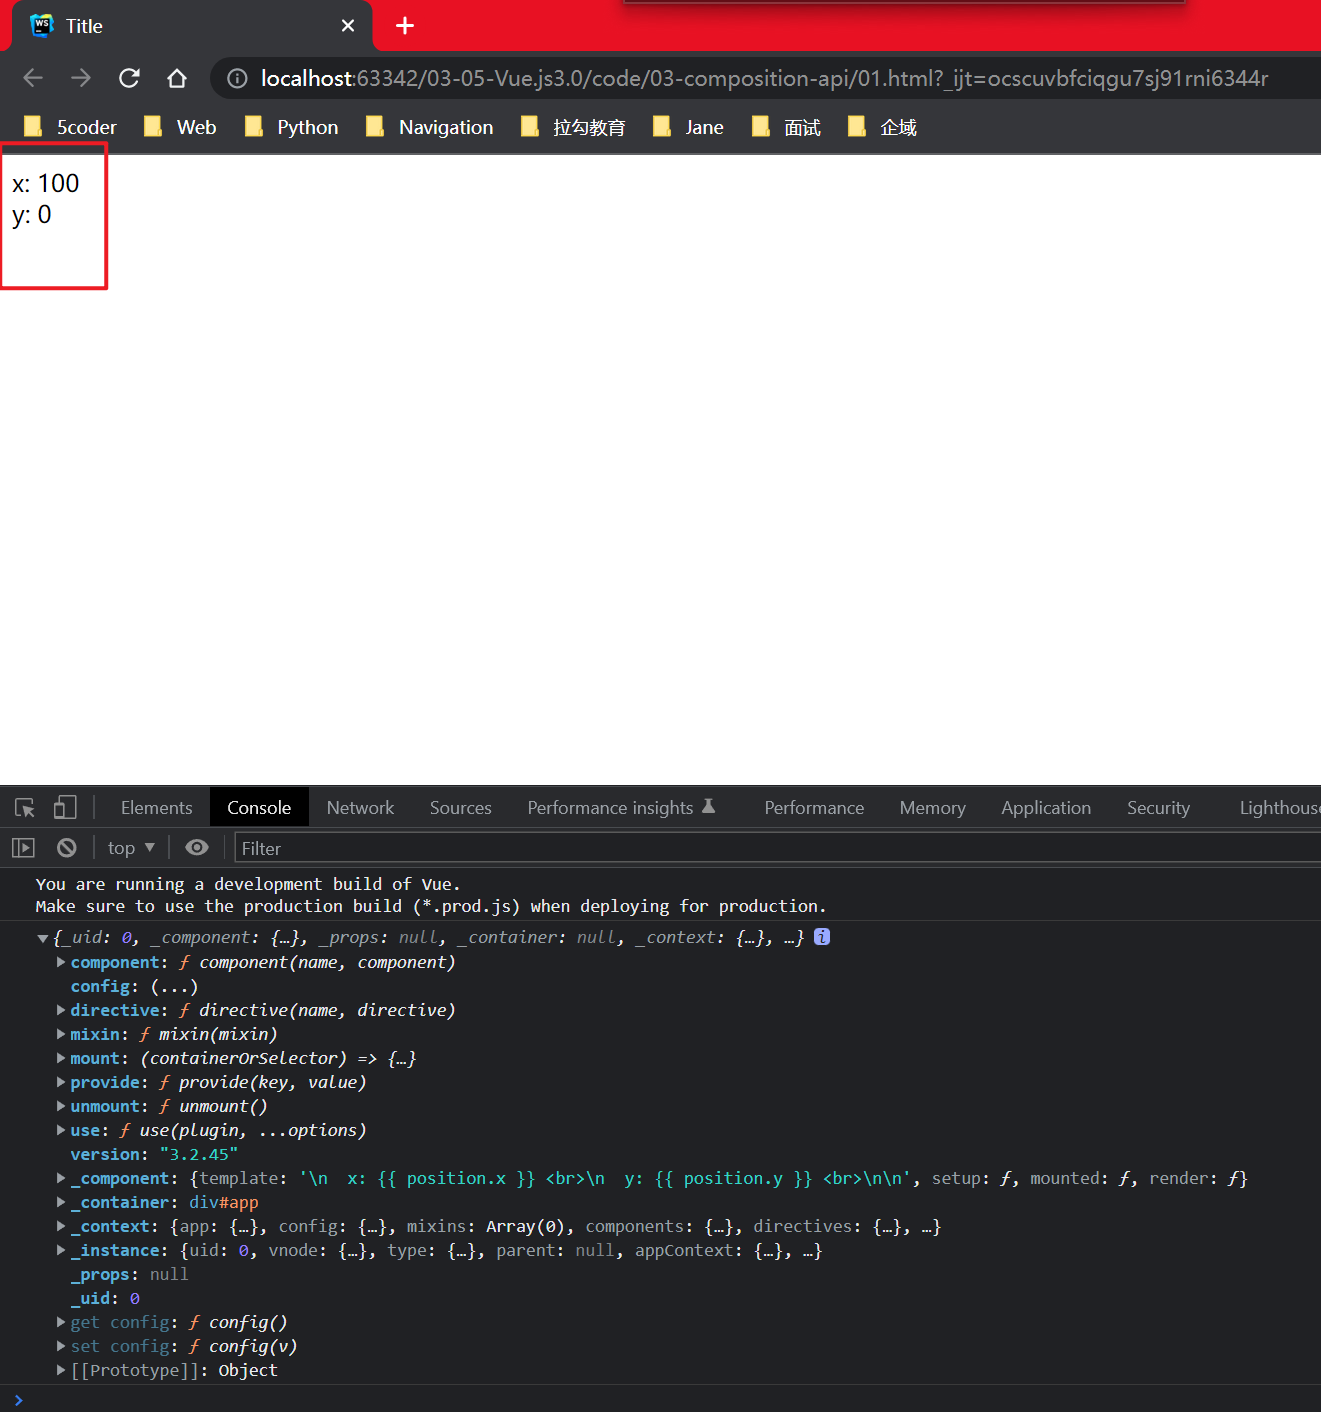This screenshot has height=1412, width=1321.
Task: Switch to the Elements tab
Action: (156, 807)
